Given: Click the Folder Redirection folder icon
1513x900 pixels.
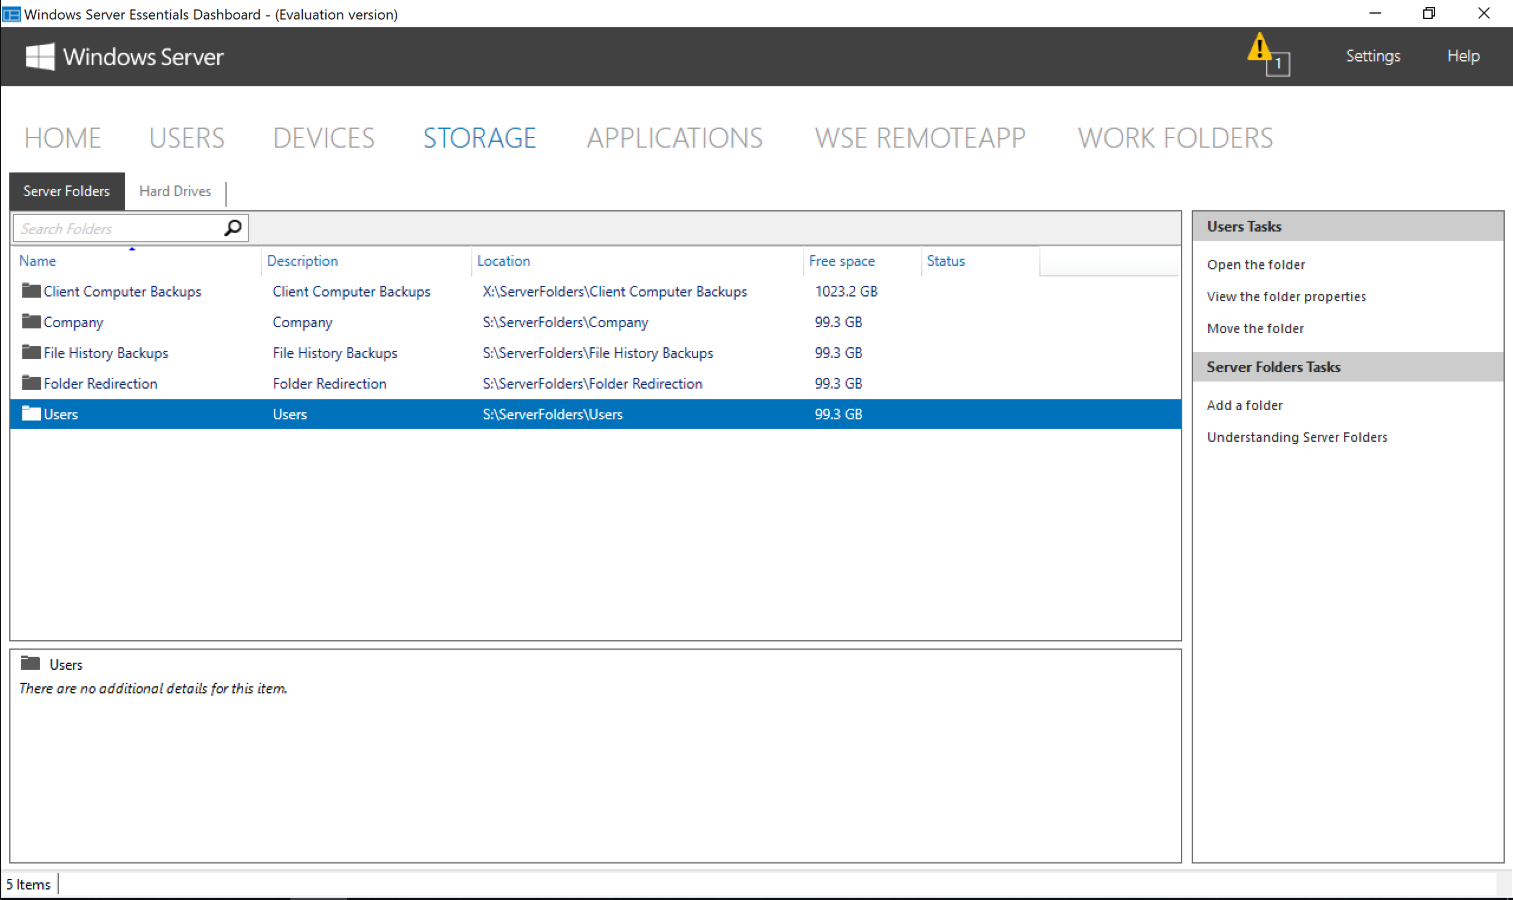Looking at the screenshot, I should [31, 383].
